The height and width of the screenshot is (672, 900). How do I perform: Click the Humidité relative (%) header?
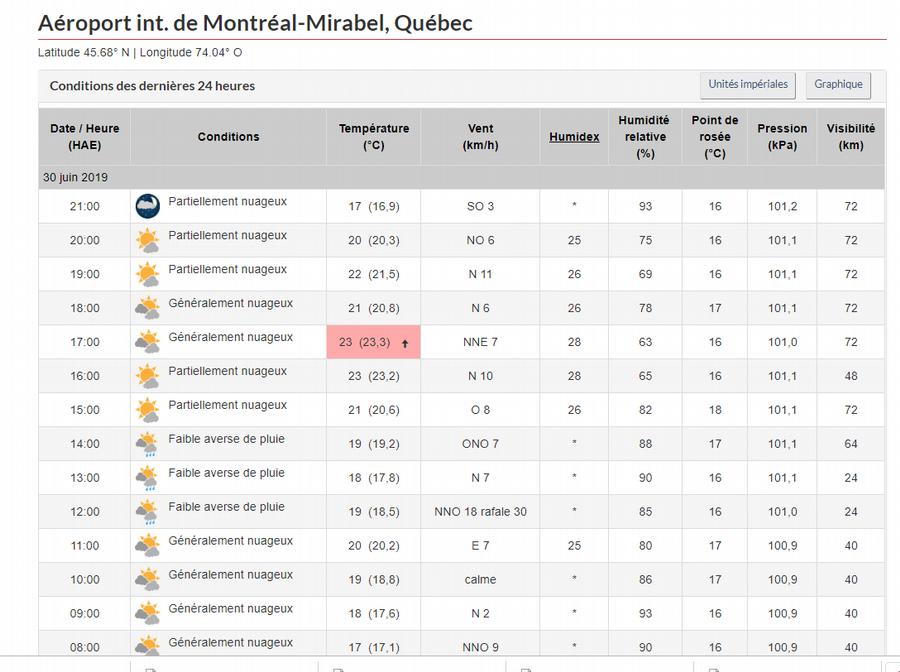645,137
